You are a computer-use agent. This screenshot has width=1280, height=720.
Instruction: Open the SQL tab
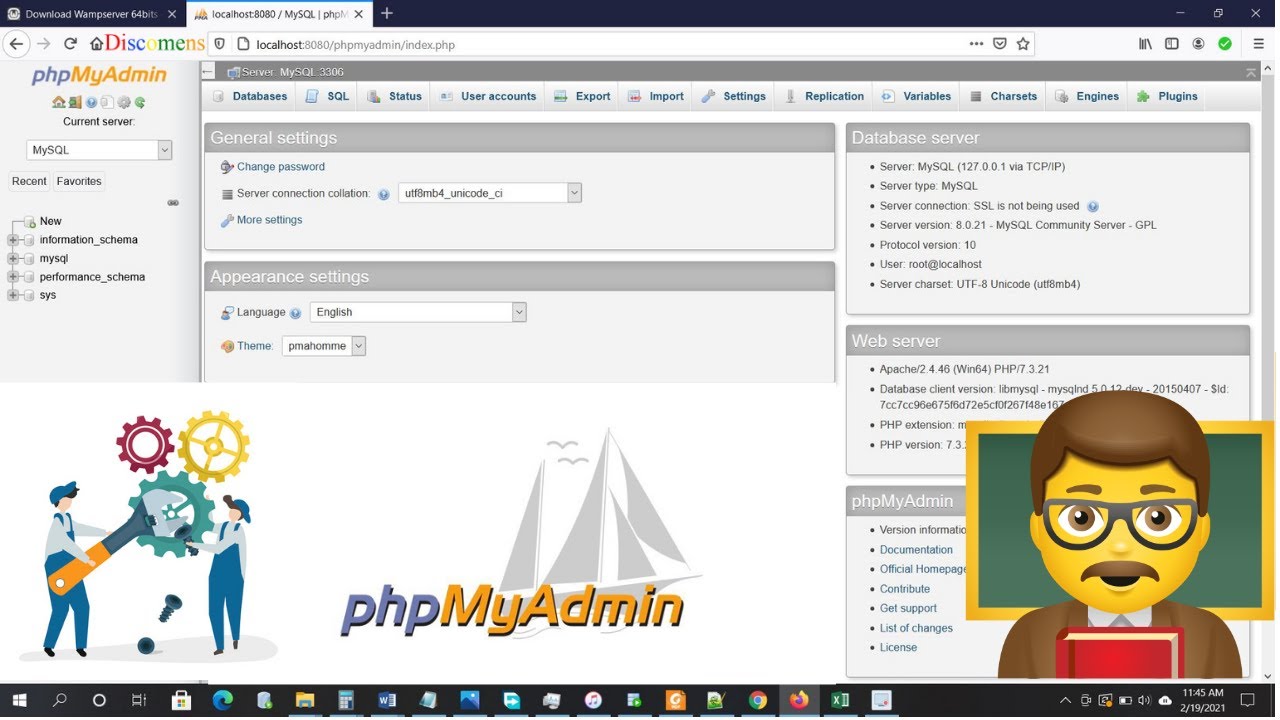pos(328,96)
